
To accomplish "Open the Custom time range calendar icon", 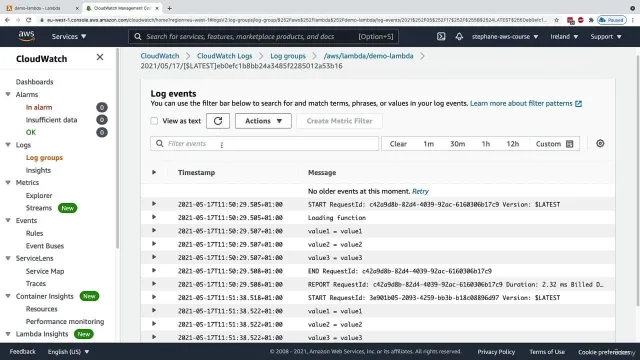I will click(570, 144).
